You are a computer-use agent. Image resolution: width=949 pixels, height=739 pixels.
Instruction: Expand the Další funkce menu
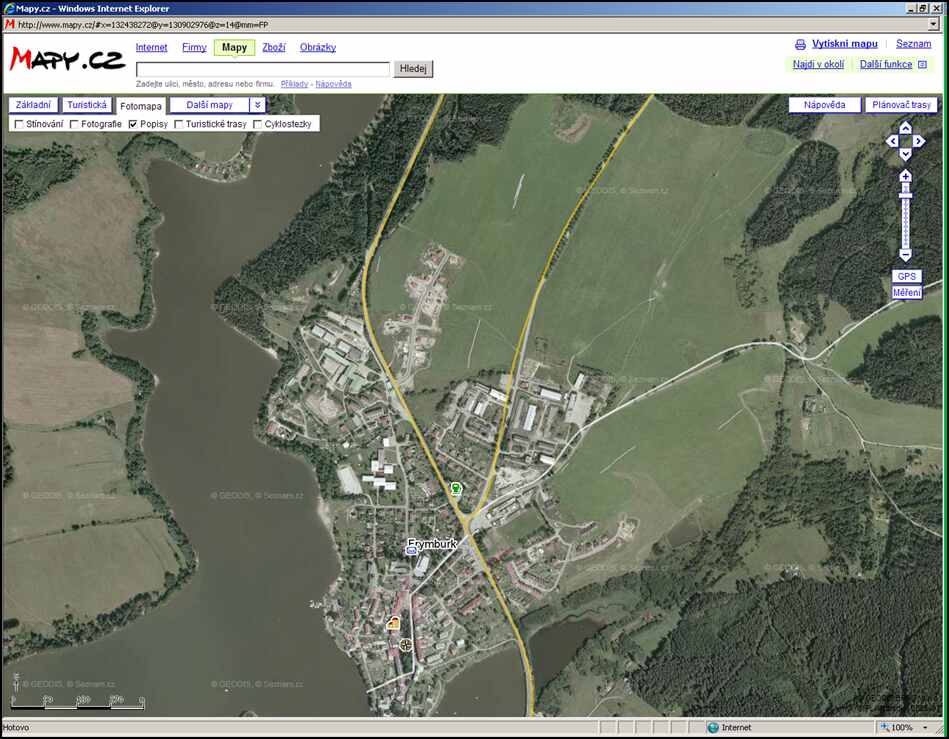coord(892,65)
